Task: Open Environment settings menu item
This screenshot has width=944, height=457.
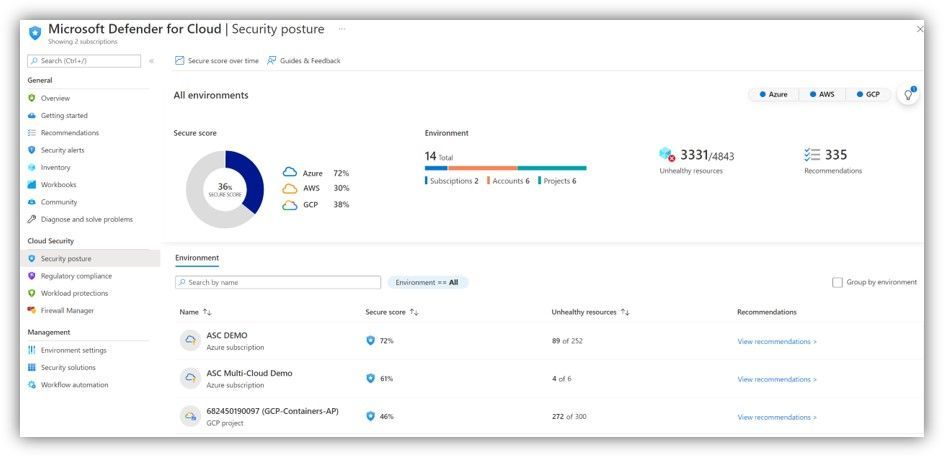Action: 73,350
